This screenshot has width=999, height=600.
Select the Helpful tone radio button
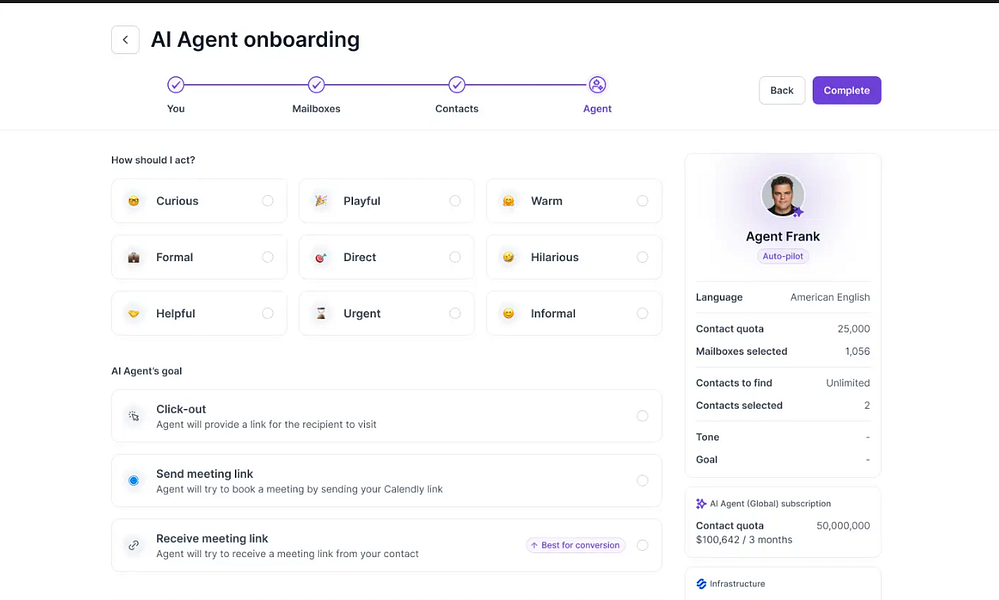(x=268, y=313)
